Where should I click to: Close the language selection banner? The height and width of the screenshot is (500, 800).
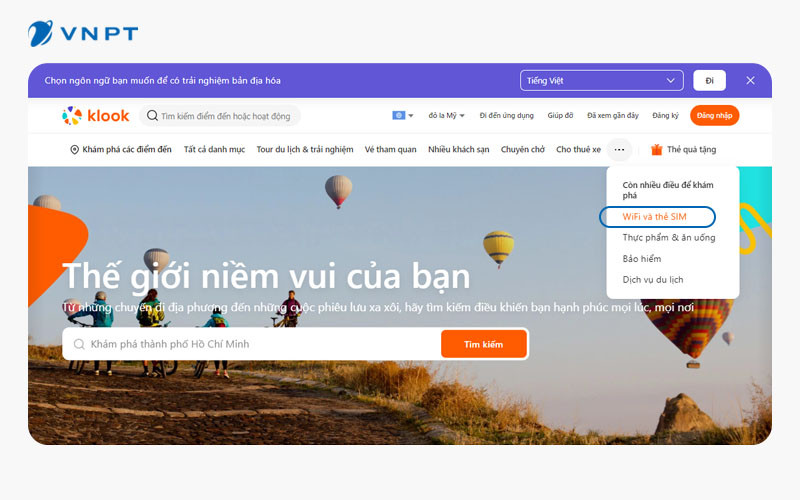[x=750, y=80]
